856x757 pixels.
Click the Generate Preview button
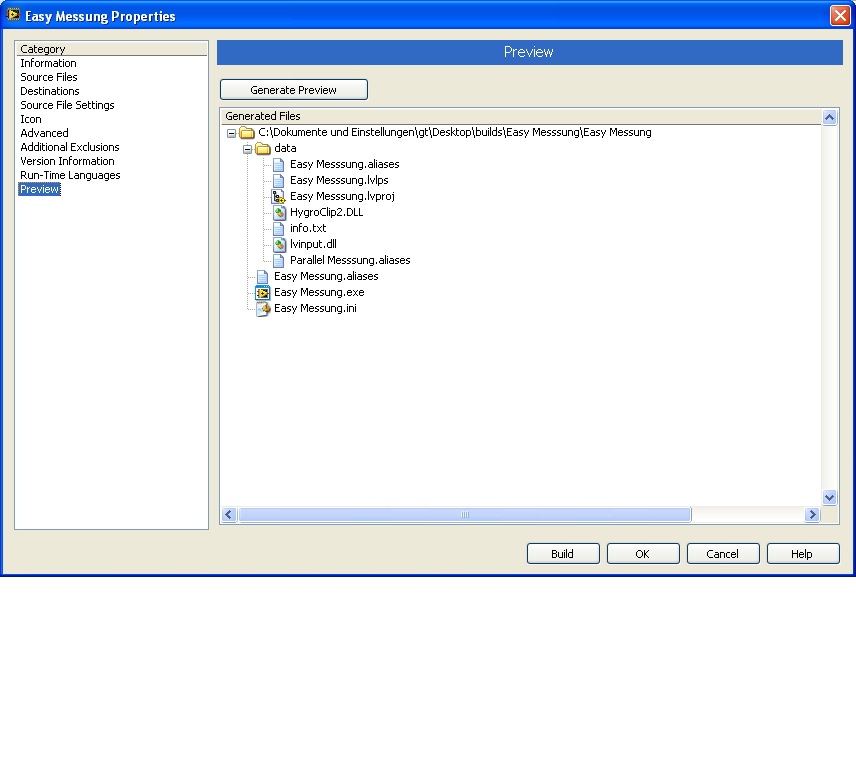(294, 90)
